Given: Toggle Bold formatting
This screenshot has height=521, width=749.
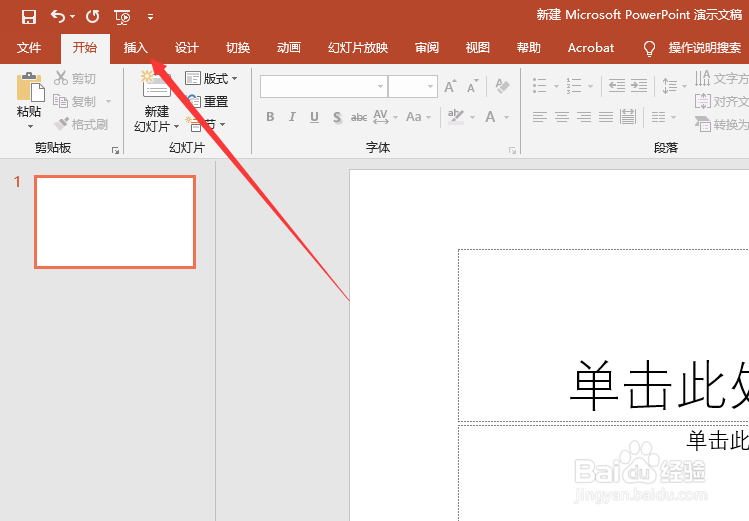Looking at the screenshot, I should tap(270, 117).
